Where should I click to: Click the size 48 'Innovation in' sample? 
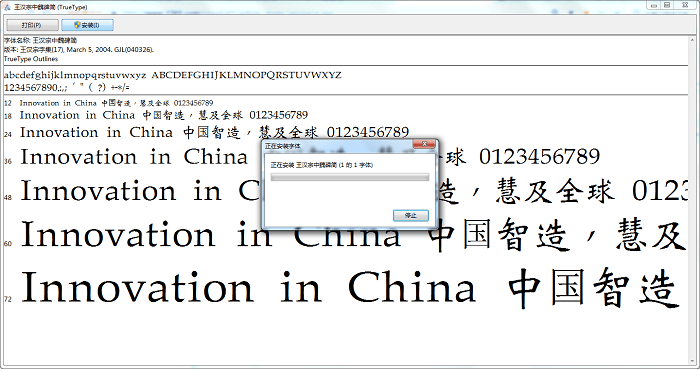coord(121,191)
